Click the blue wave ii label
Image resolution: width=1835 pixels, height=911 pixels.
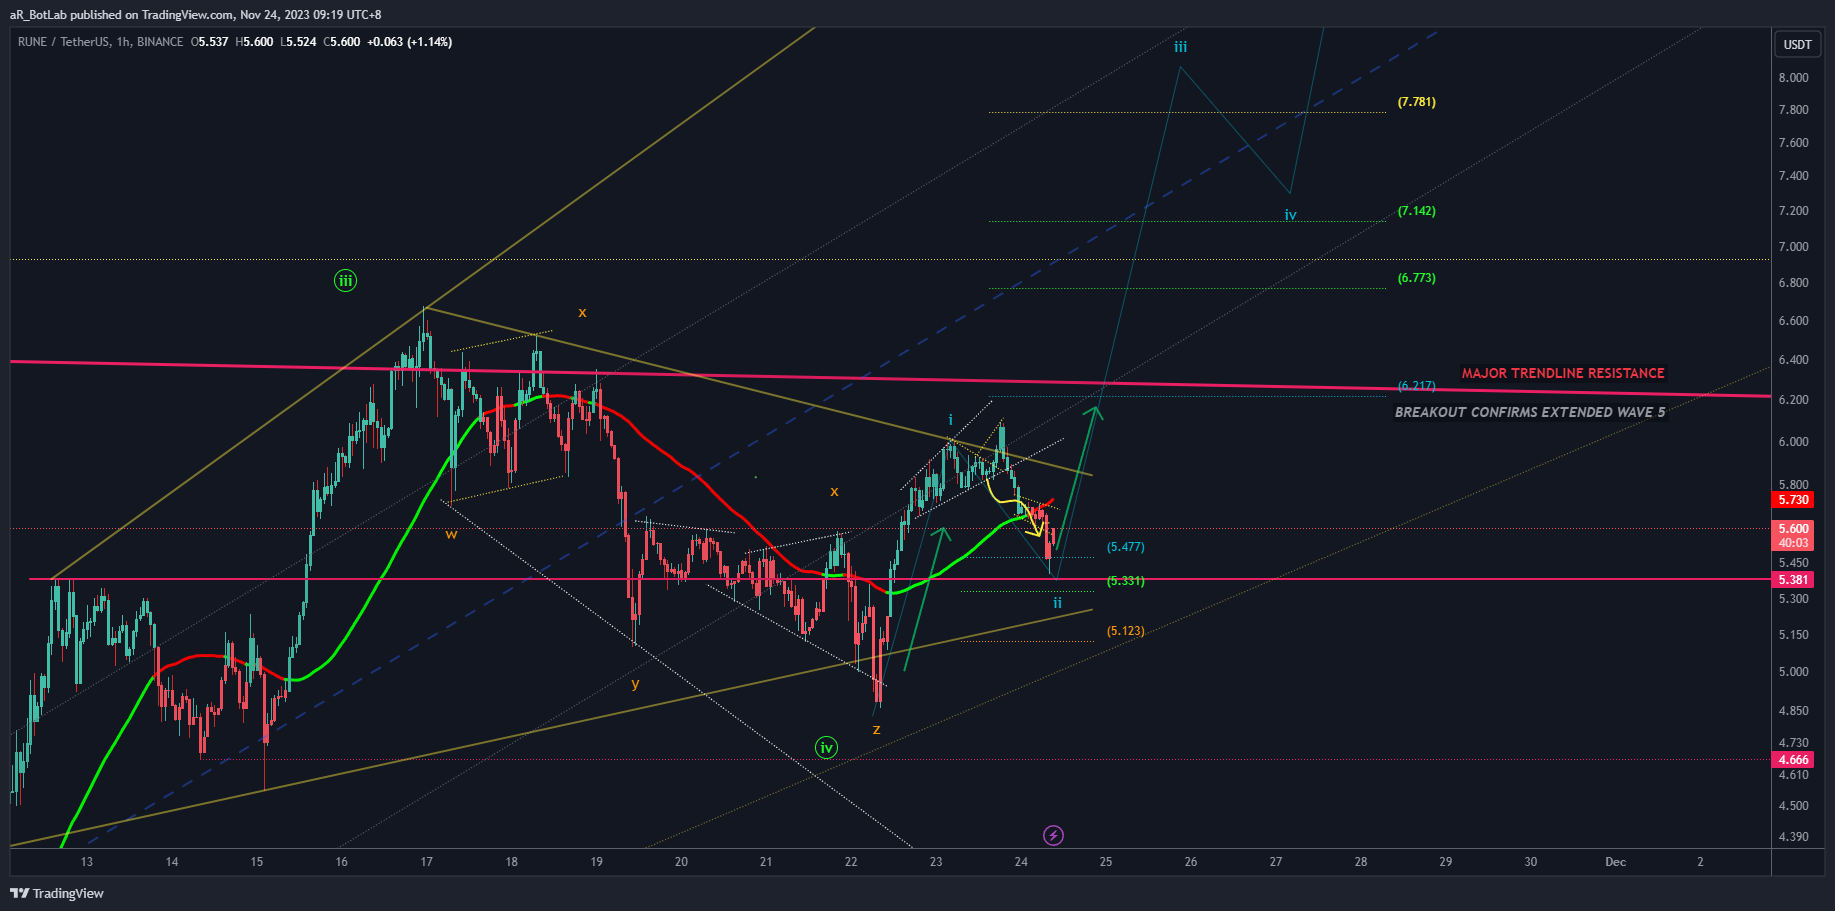pos(1057,603)
